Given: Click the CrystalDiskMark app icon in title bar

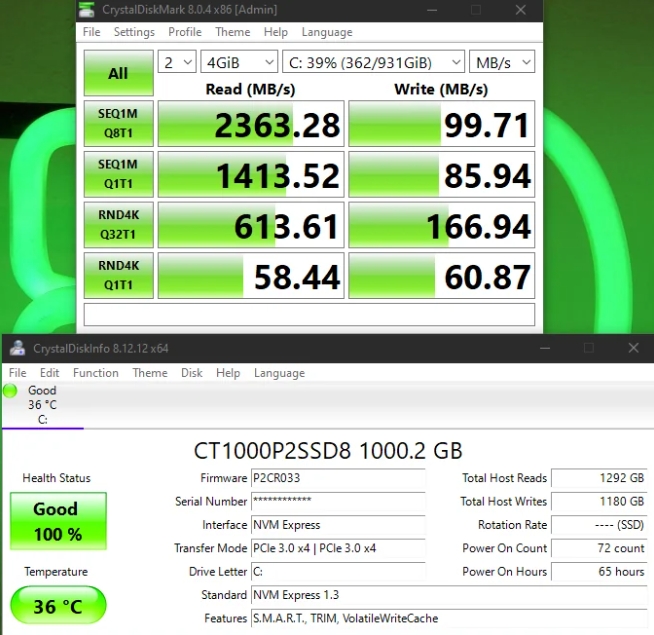Looking at the screenshot, I should tap(90, 11).
